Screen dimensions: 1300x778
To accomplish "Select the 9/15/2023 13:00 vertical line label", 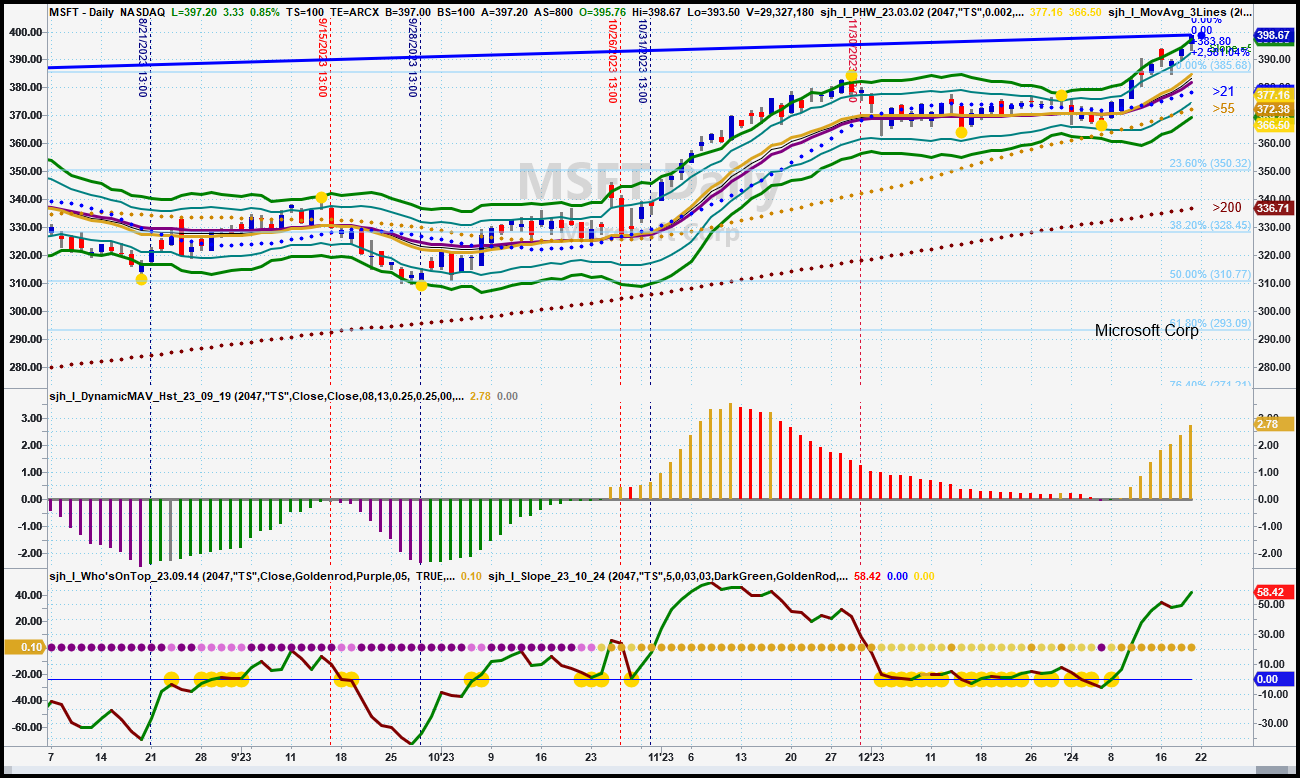I will pyautogui.click(x=323, y=56).
